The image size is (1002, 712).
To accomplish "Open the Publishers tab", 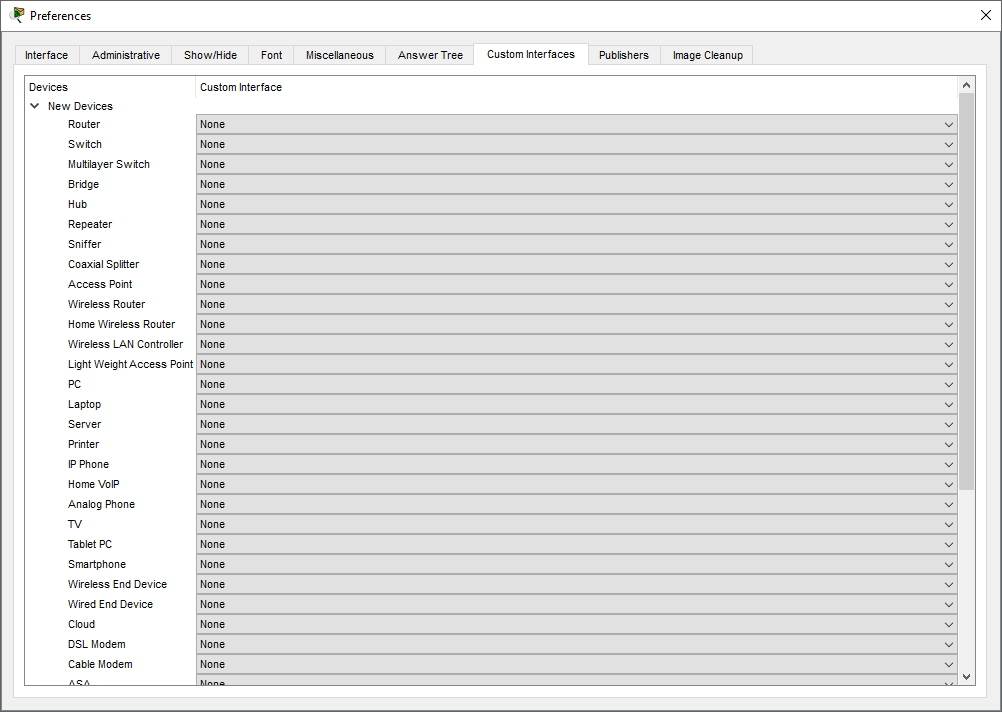I will click(x=623, y=56).
